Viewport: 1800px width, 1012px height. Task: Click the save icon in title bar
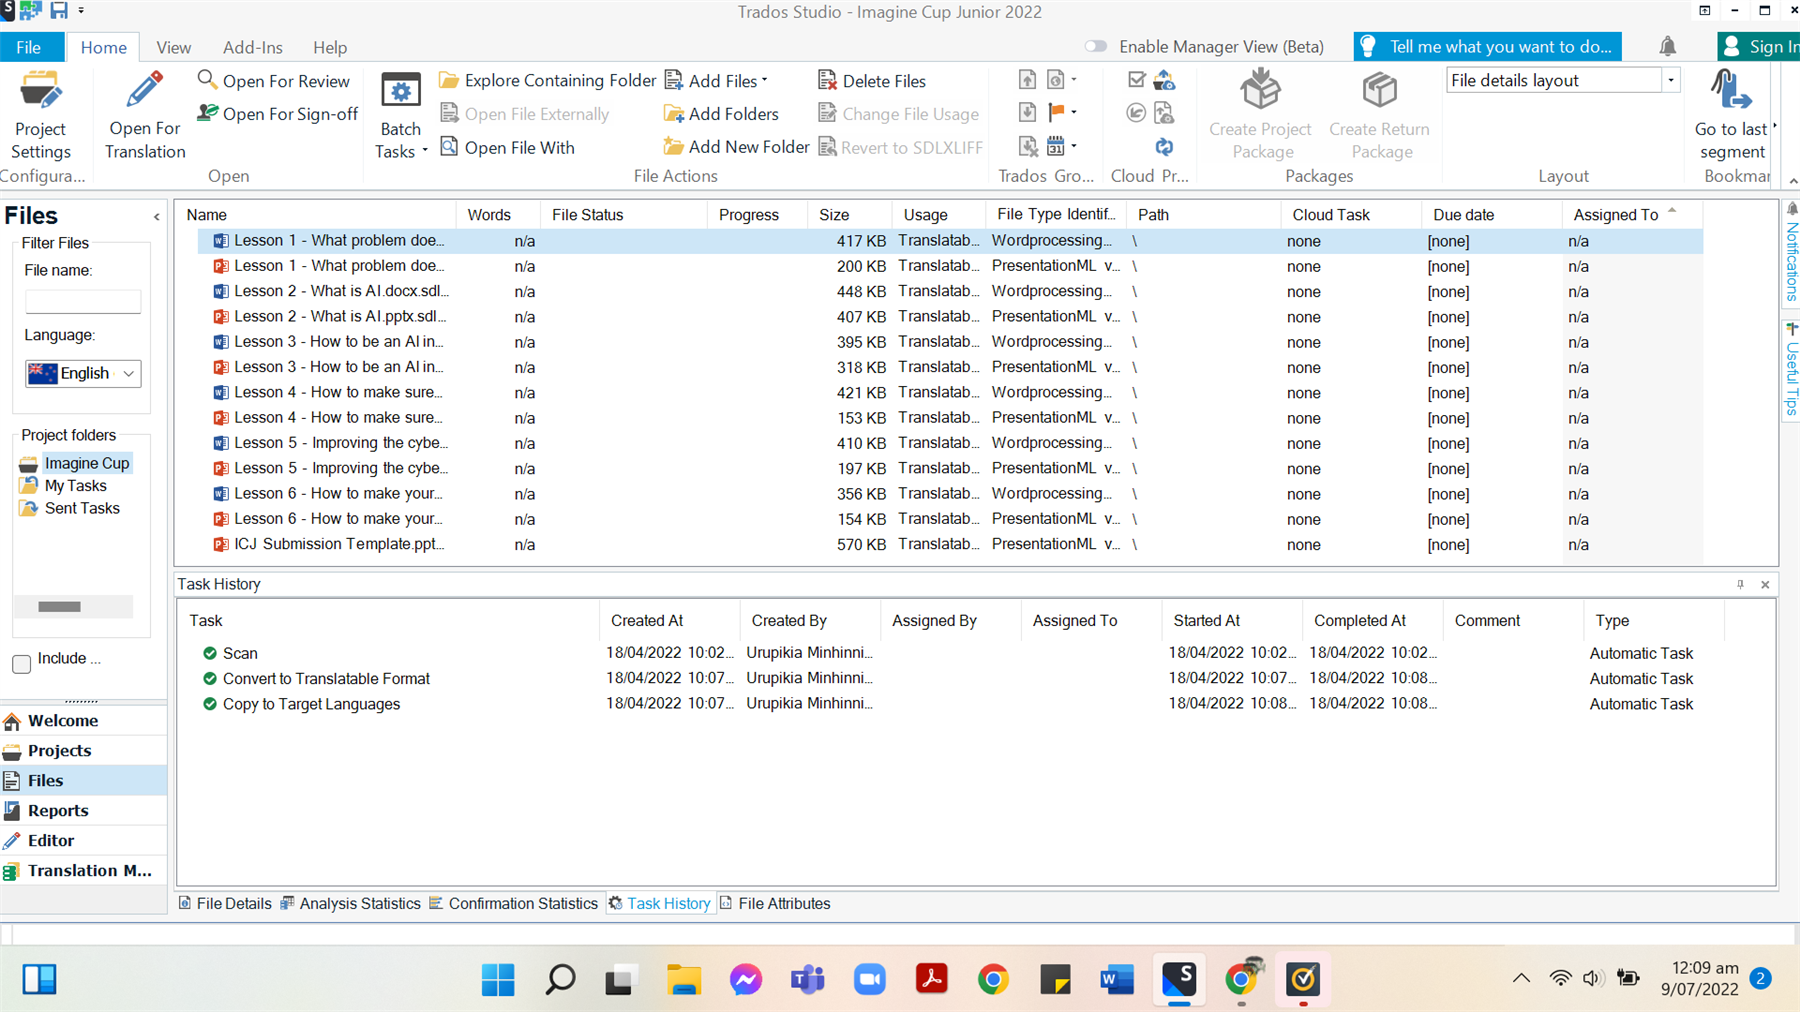point(59,11)
